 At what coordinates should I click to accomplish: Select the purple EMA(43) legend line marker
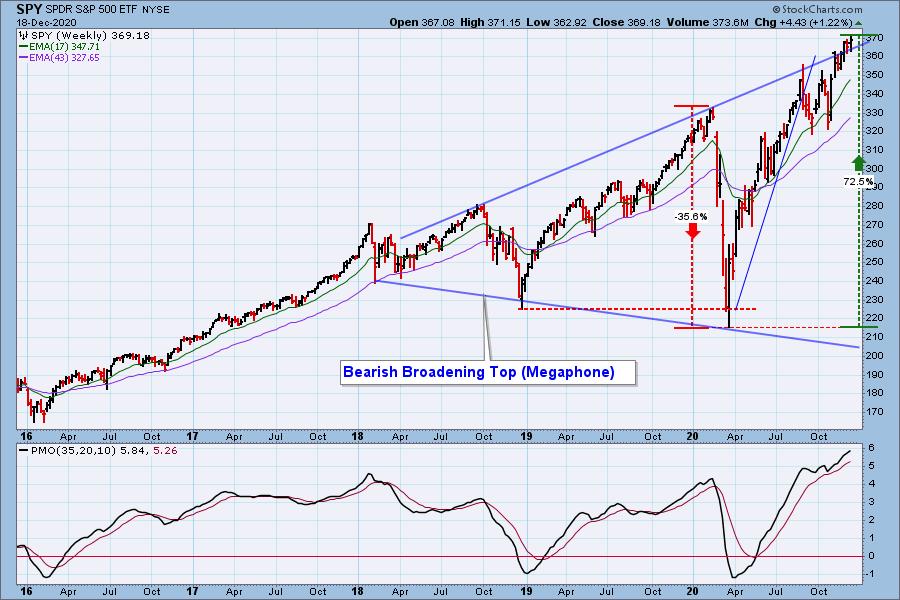click(24, 57)
